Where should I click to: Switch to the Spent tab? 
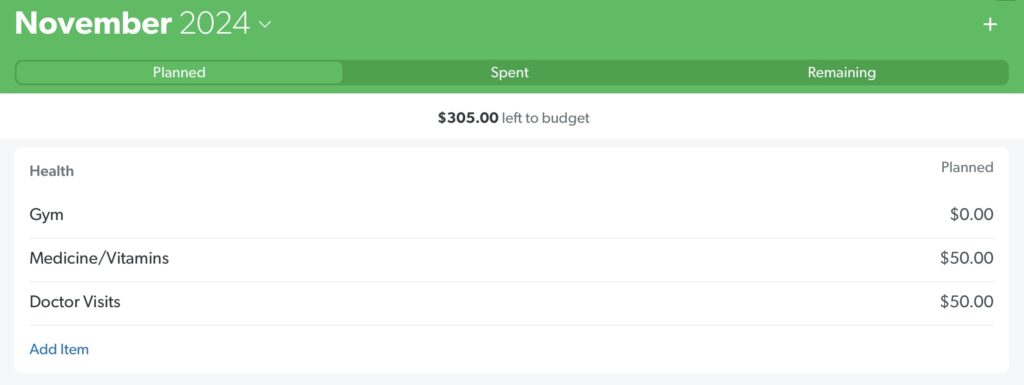(509, 72)
